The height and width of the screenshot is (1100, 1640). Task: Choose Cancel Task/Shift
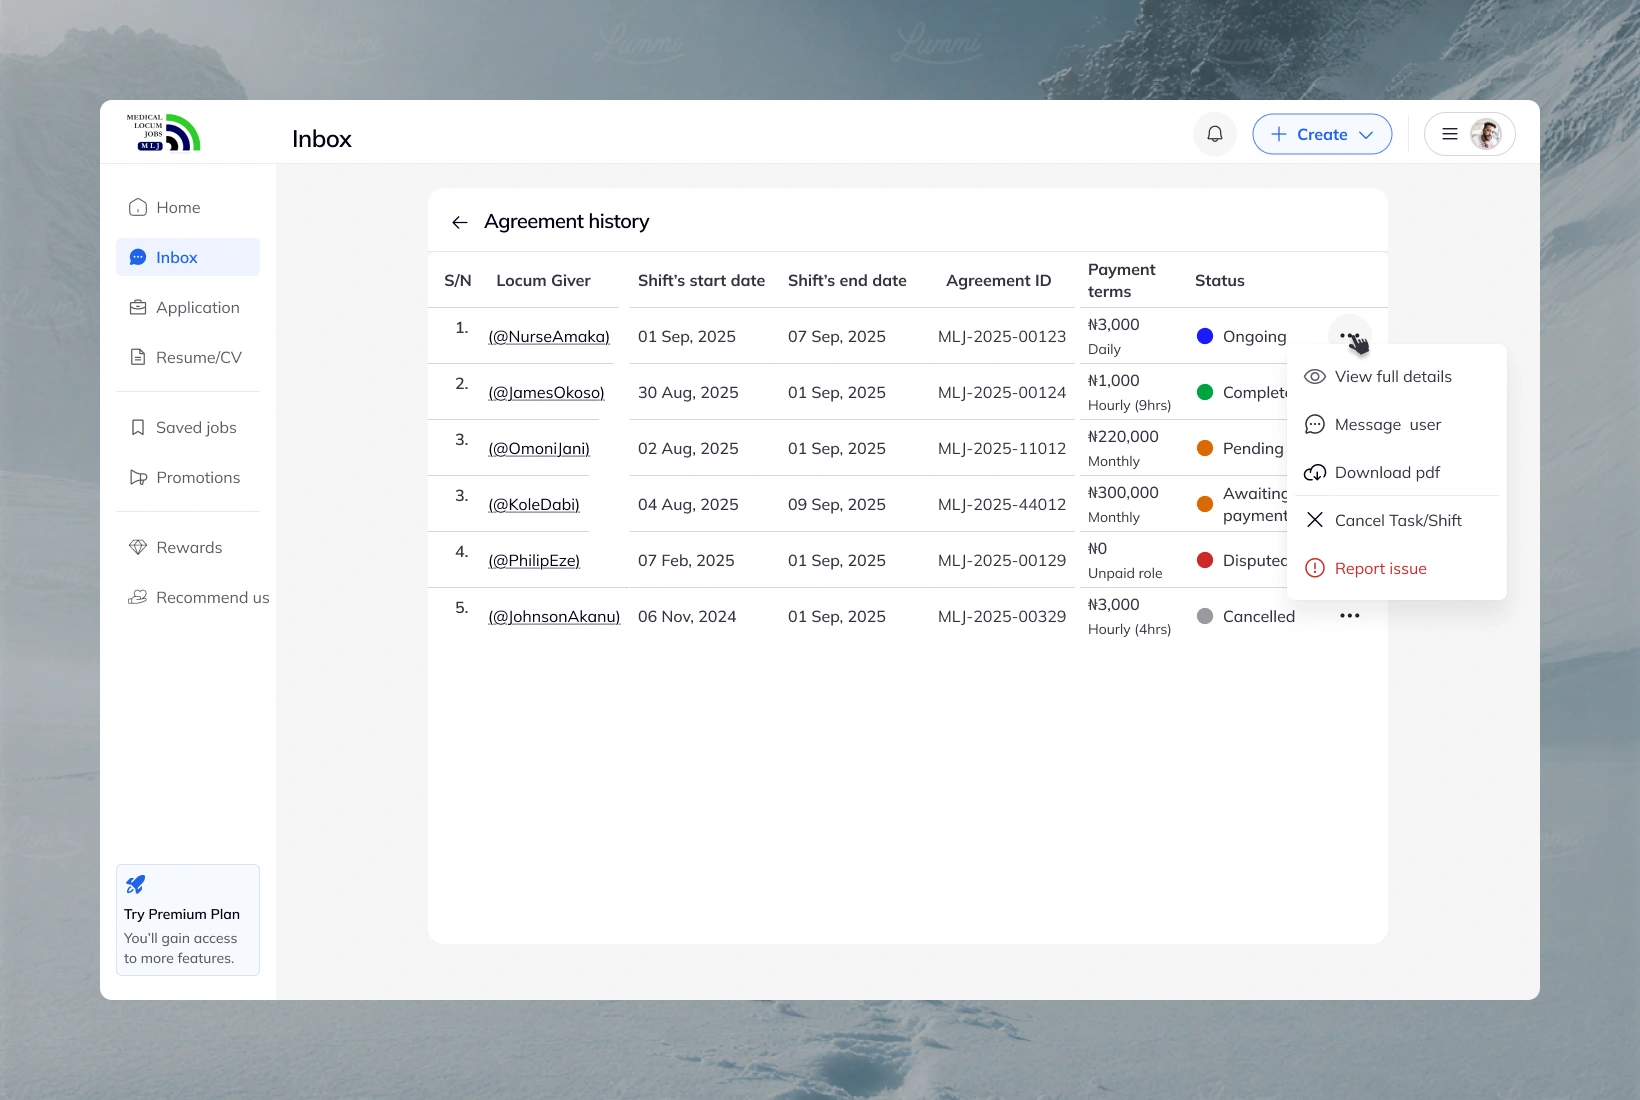coord(1397,520)
